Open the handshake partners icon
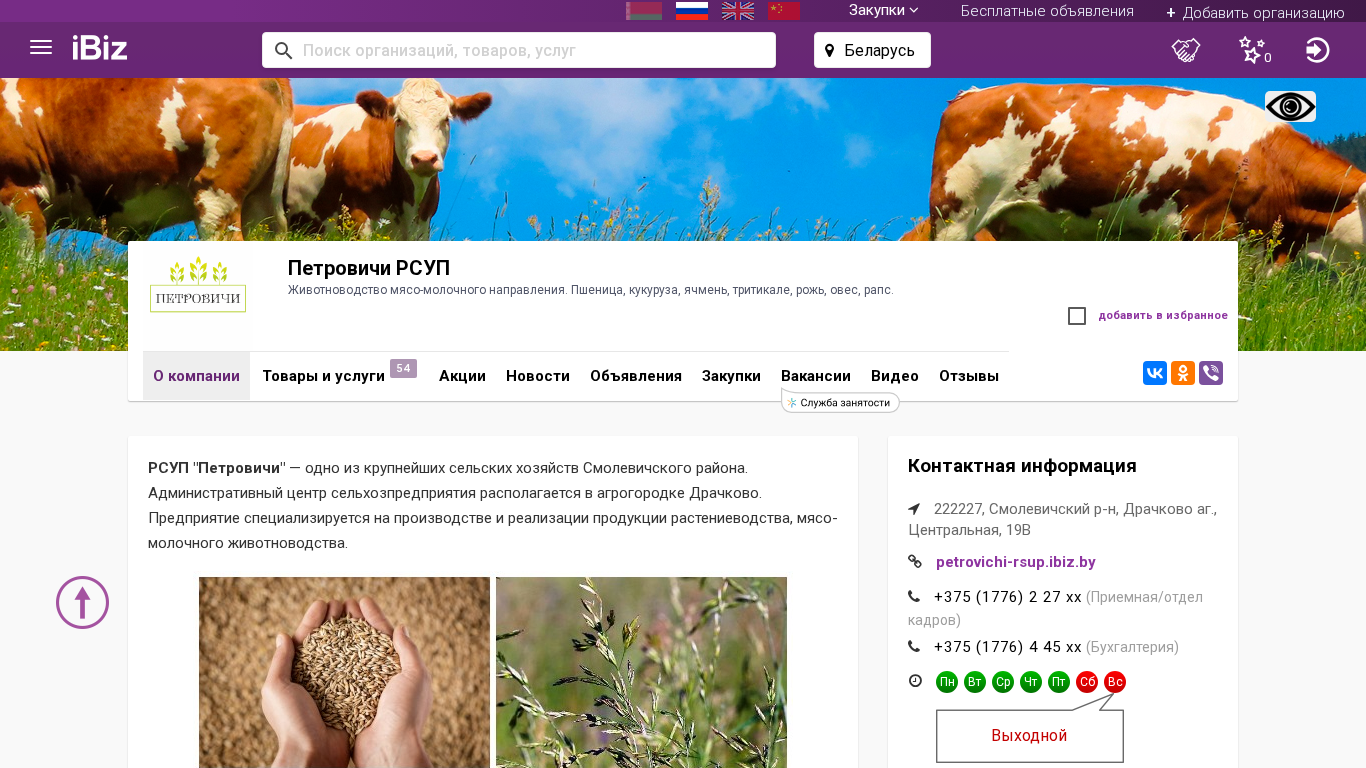The image size is (1366, 768). click(x=1186, y=50)
